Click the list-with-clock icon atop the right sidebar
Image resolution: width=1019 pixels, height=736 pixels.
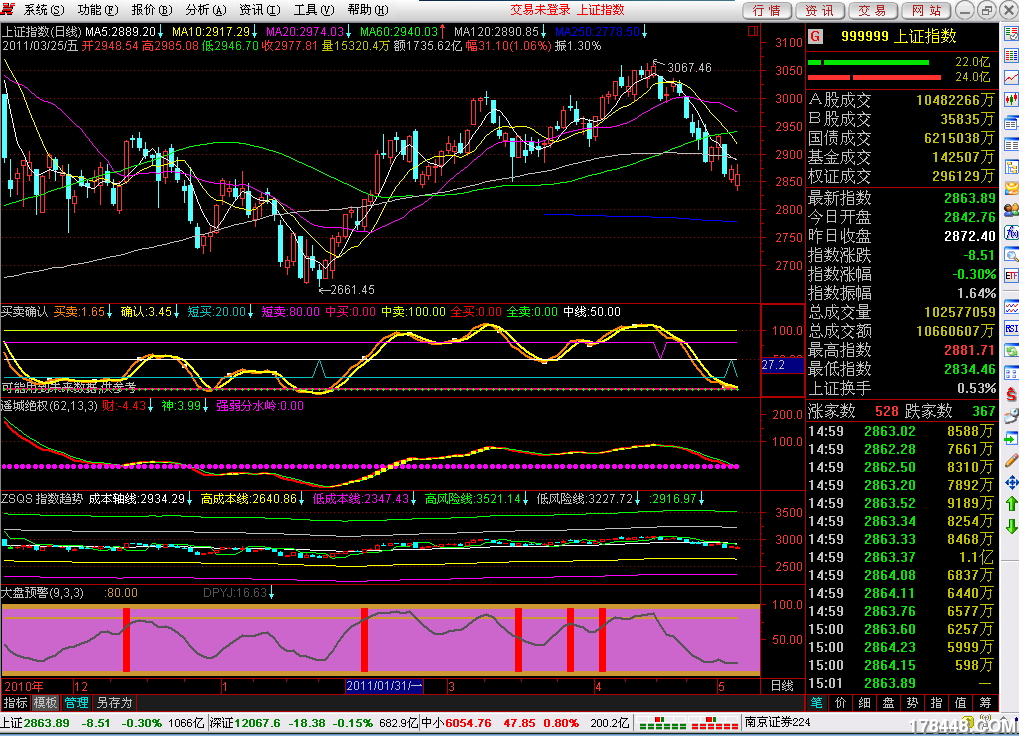point(1011,34)
